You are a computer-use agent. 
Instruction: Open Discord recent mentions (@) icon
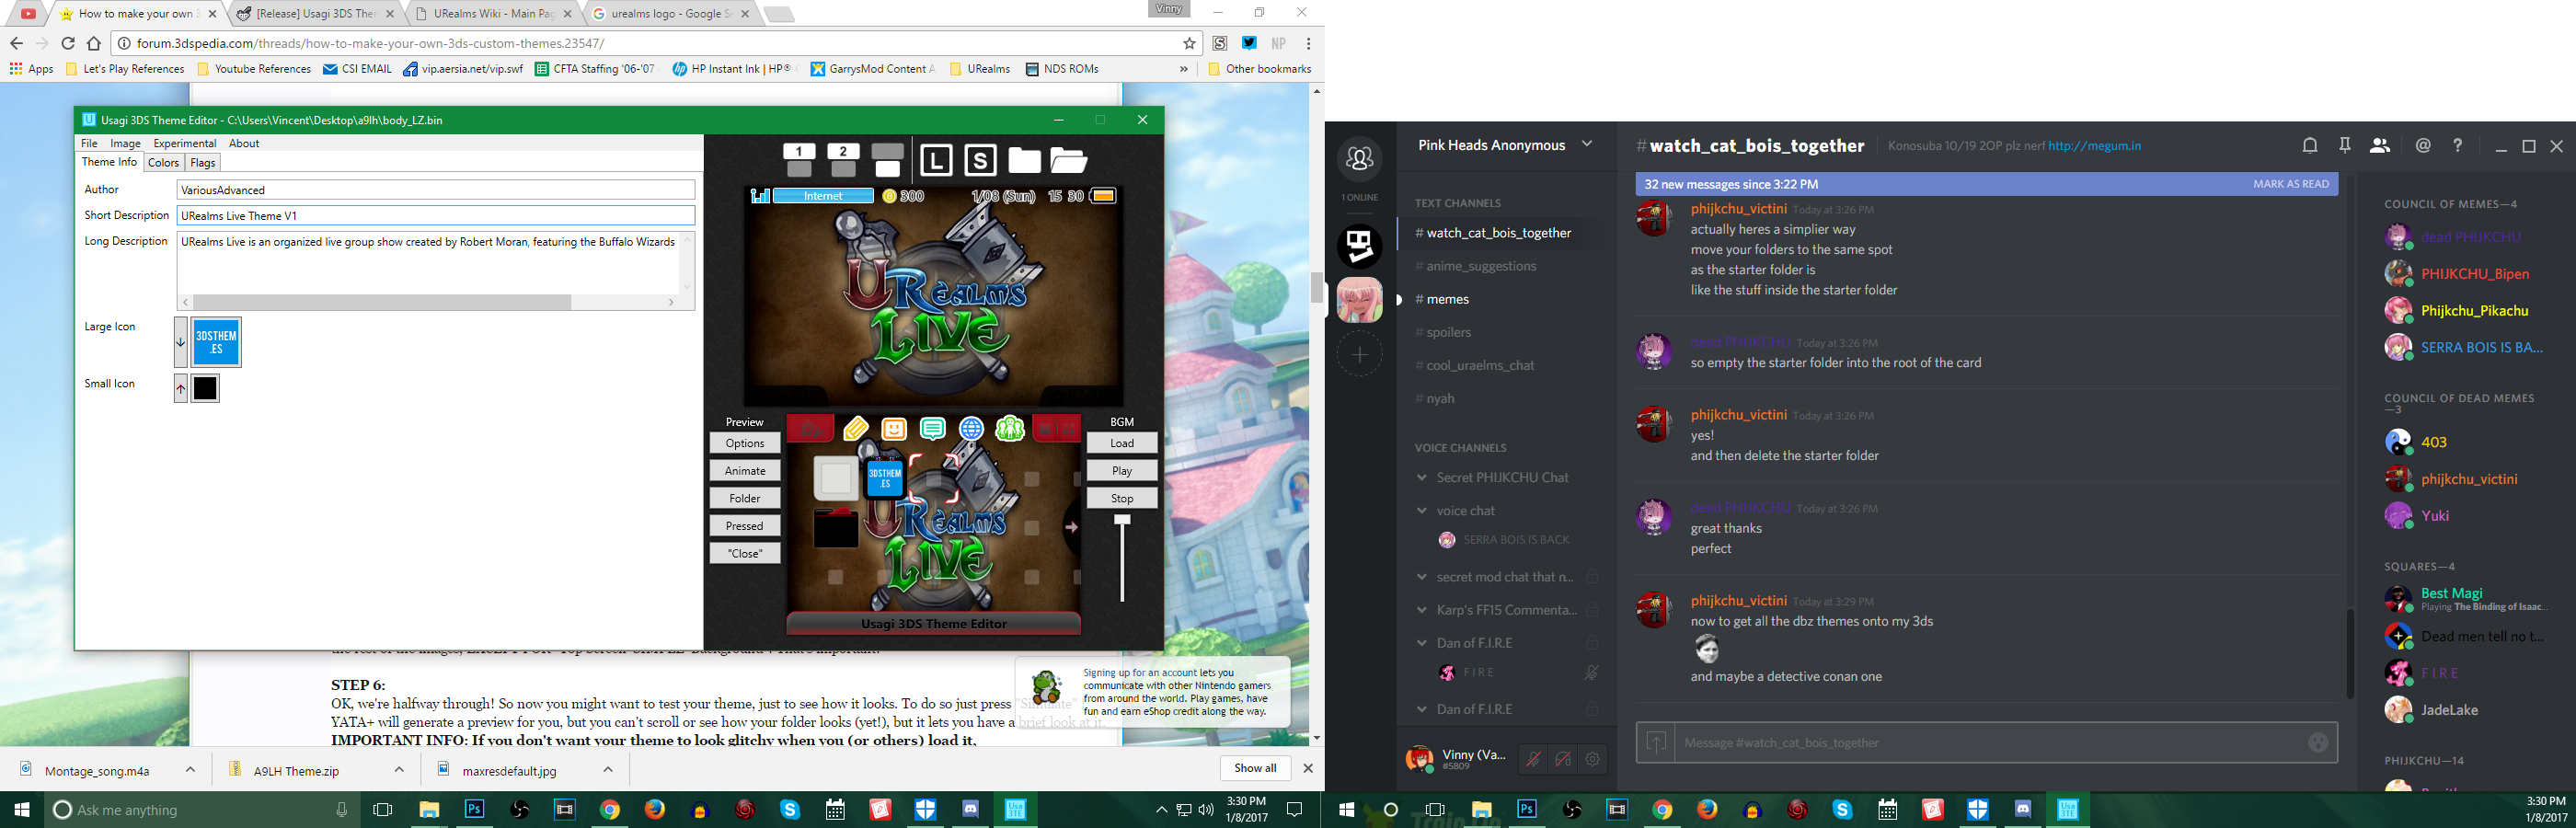(x=2423, y=146)
